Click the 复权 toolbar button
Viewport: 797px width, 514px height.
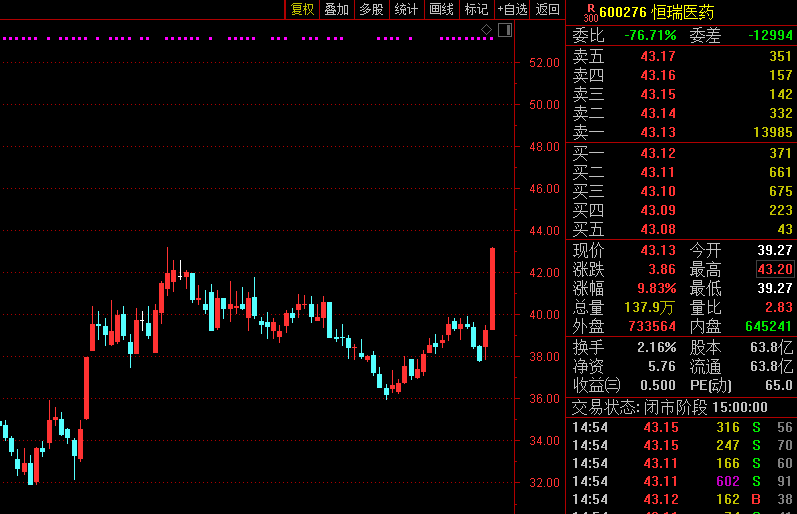pos(302,10)
